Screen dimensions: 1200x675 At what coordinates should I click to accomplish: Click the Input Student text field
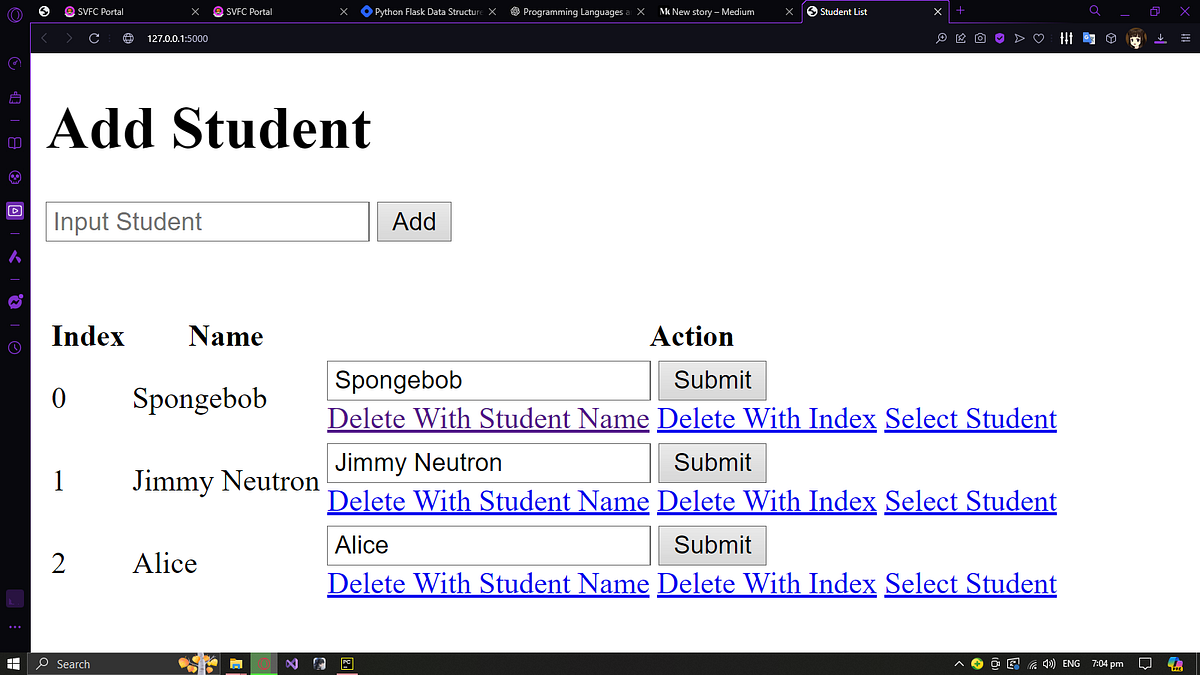206,221
